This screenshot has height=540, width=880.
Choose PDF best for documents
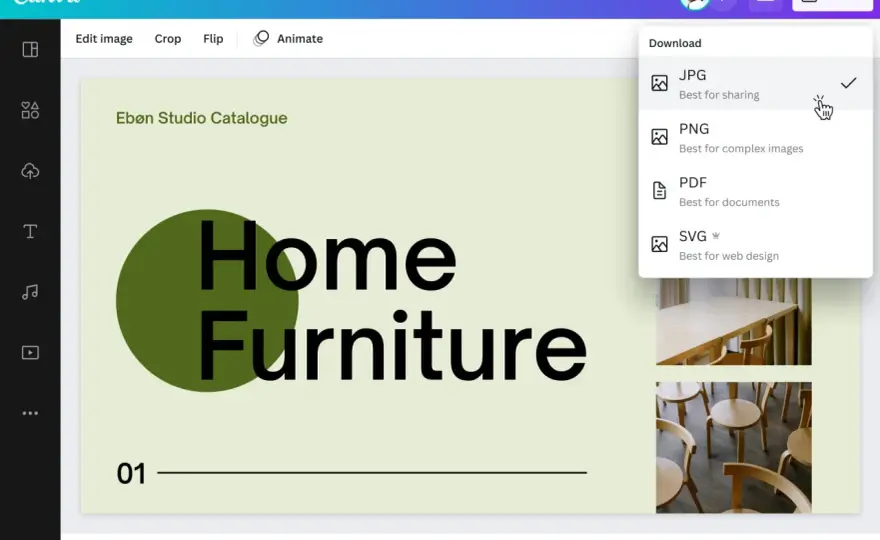click(x=755, y=191)
